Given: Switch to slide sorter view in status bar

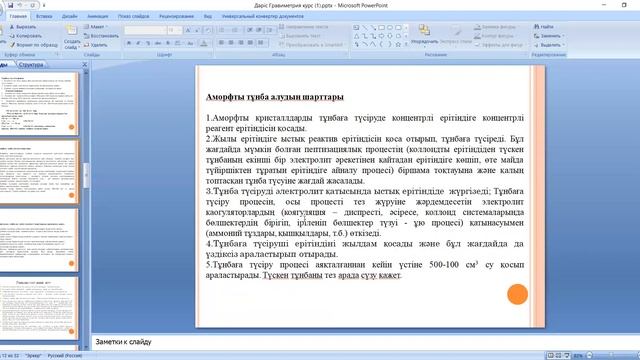Looking at the screenshot, I should 558,356.
